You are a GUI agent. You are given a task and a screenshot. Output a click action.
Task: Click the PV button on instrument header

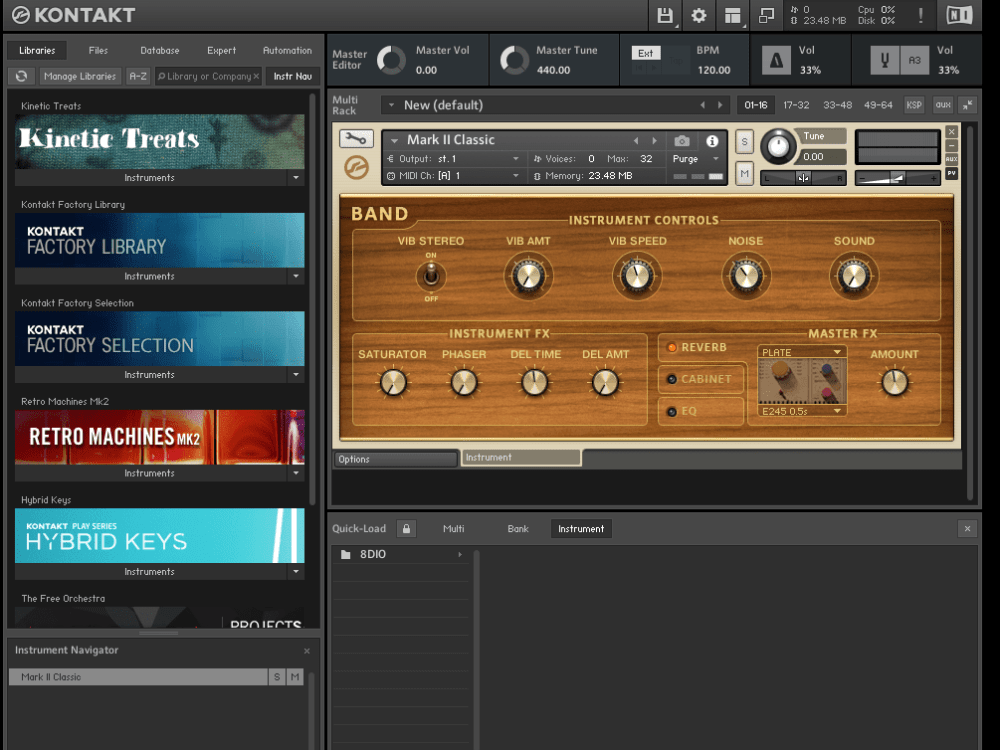point(952,173)
